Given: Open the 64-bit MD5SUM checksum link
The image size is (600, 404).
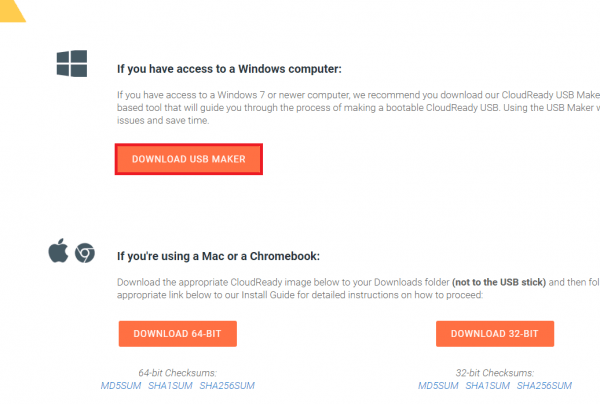Looking at the screenshot, I should [x=121, y=386].
